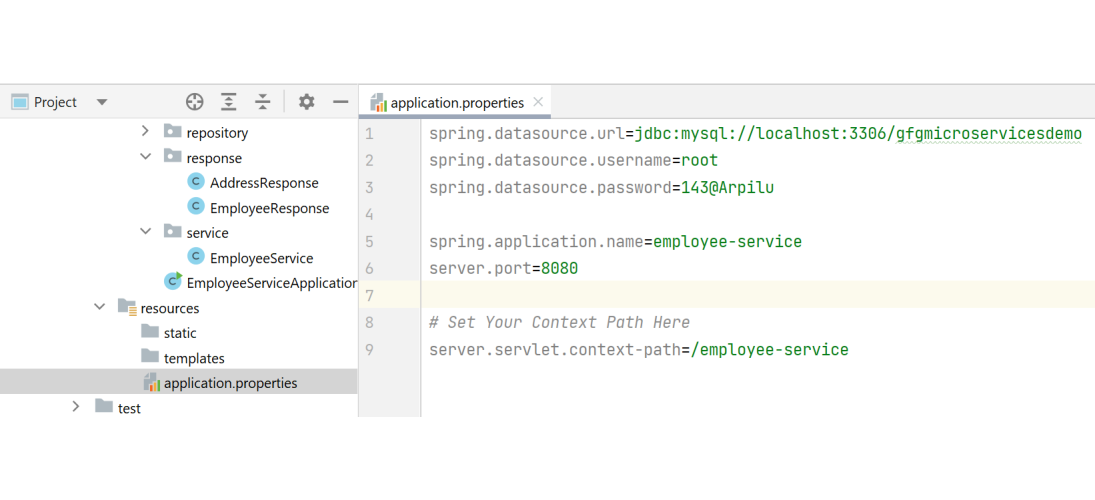Expand the repository folder
Viewport: 1095px width, 500px height.
(x=145, y=132)
